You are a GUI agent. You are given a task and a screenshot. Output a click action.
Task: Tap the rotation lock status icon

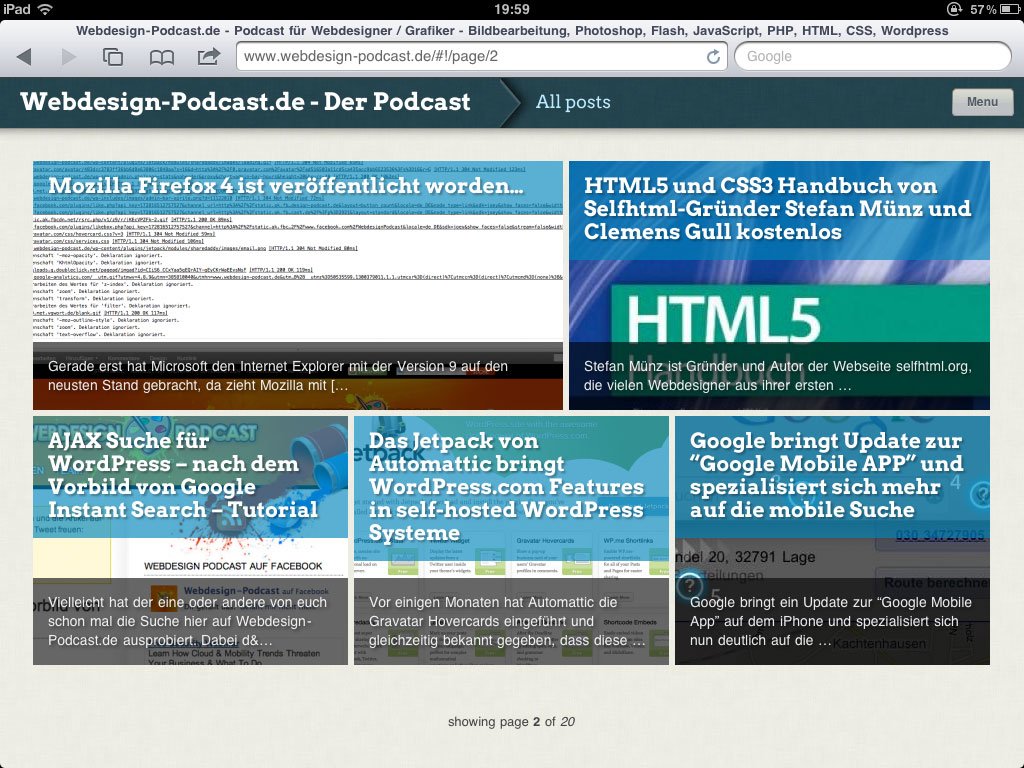click(x=954, y=9)
